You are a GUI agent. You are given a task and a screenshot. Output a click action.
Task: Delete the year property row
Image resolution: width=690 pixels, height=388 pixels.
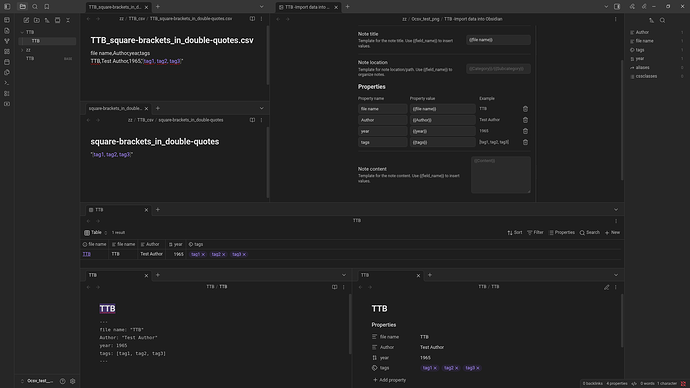[x=525, y=131]
